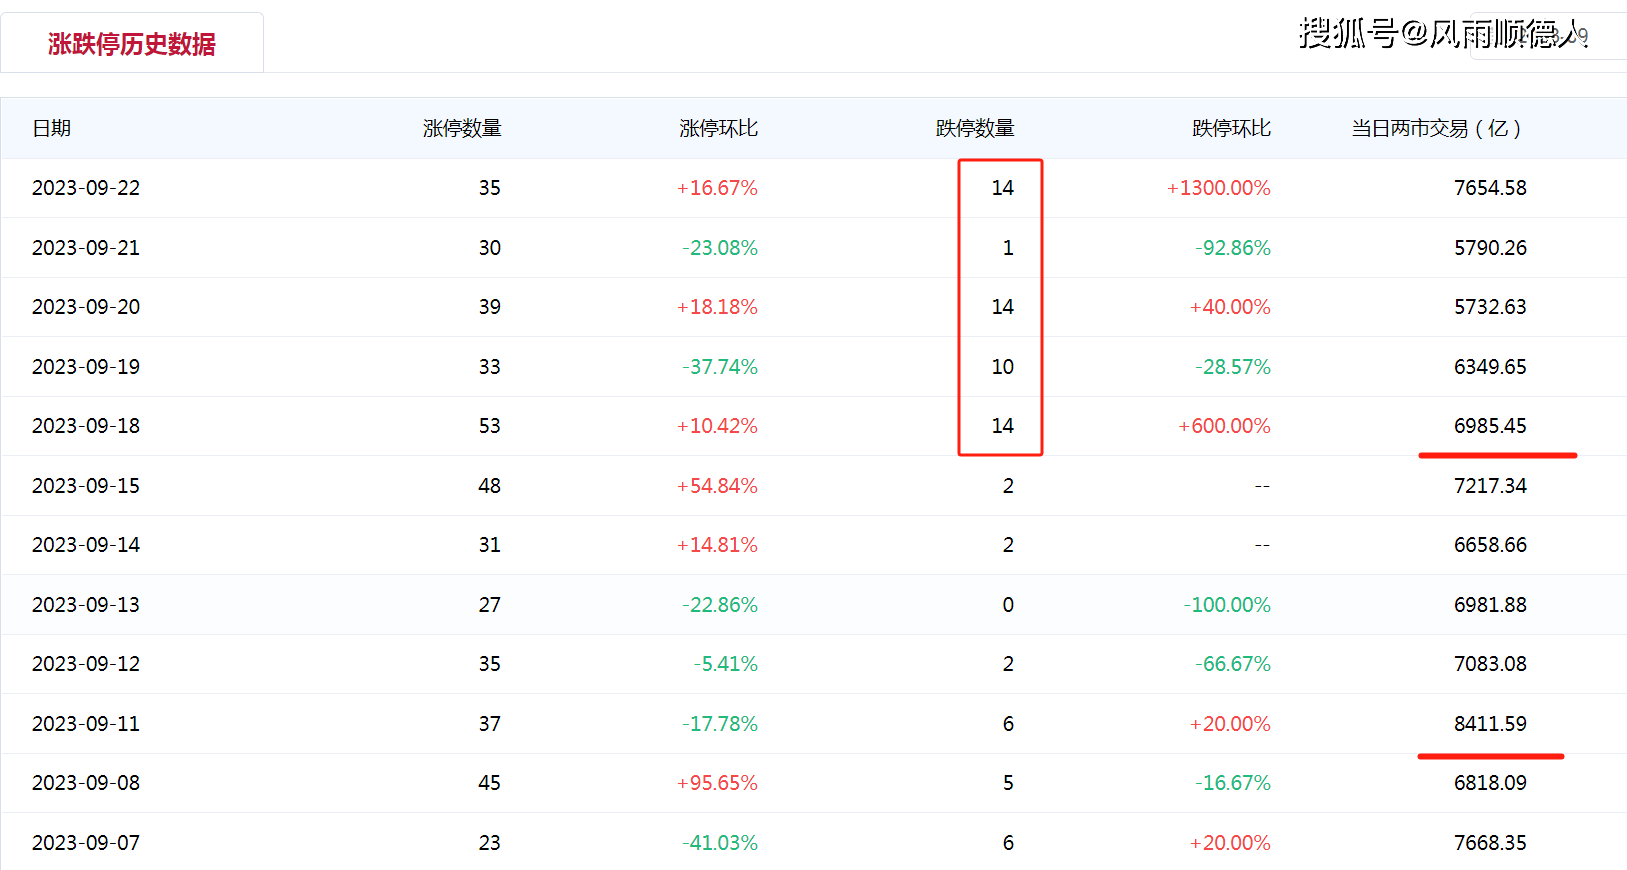Select the 2023-09-22 date cell
The height and width of the screenshot is (870, 1627).
[86, 188]
